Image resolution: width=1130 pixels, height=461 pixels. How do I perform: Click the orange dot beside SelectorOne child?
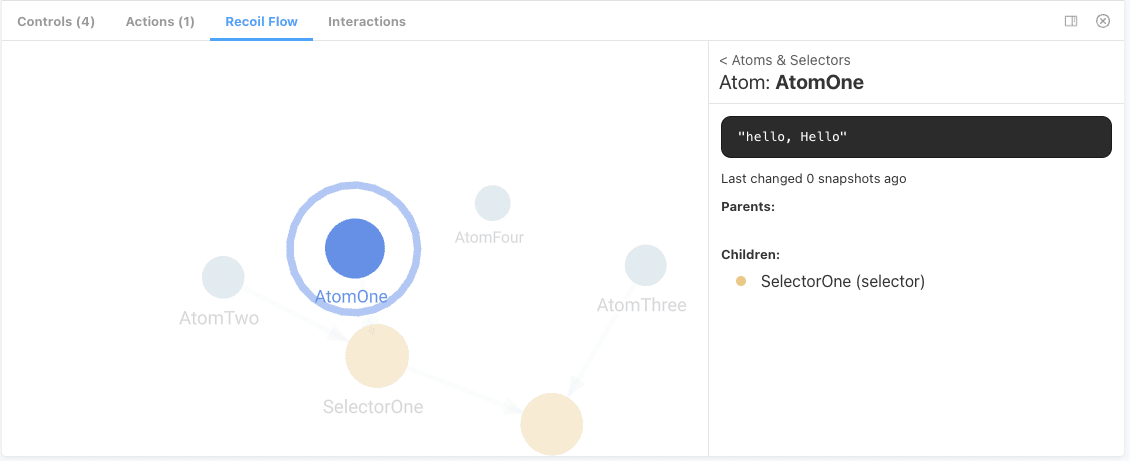pyautogui.click(x=741, y=282)
